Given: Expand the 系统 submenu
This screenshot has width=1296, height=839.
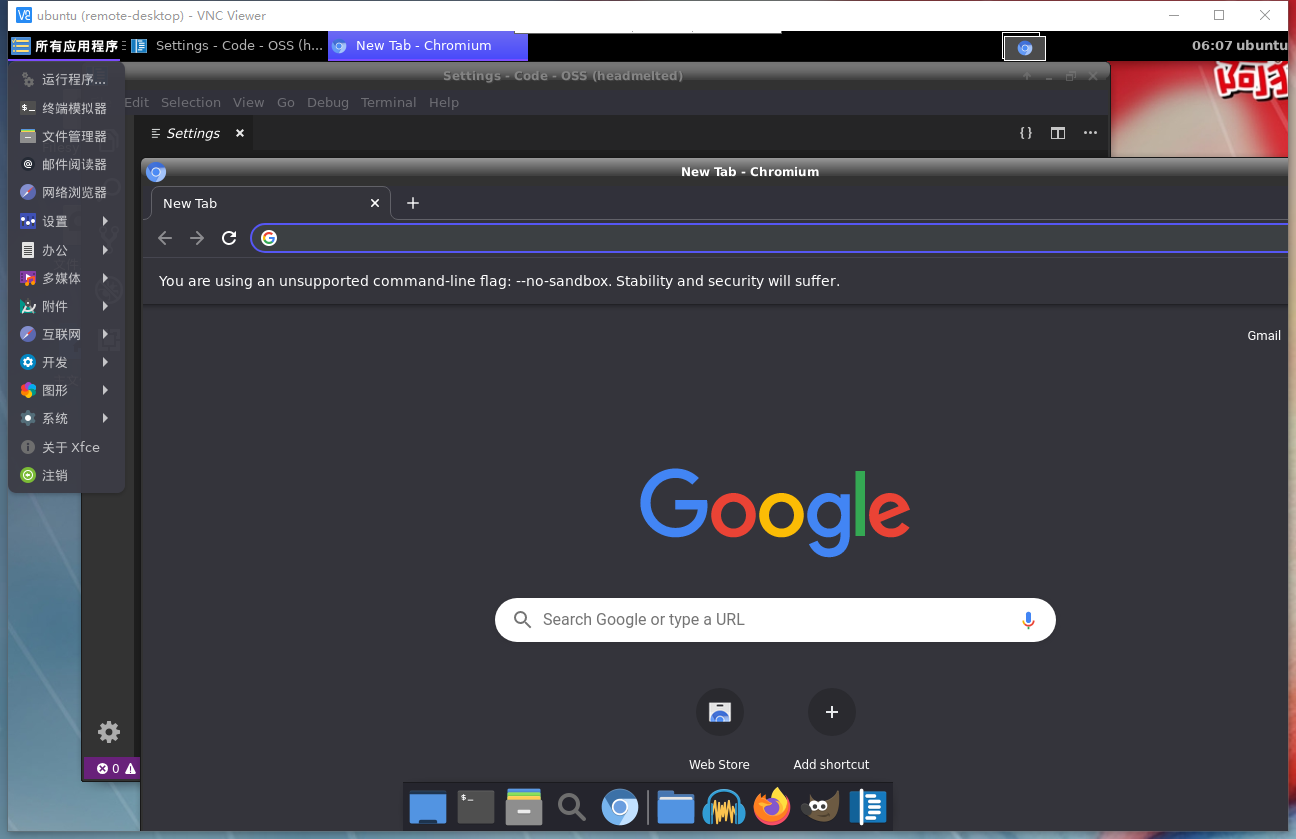Looking at the screenshot, I should [x=66, y=418].
